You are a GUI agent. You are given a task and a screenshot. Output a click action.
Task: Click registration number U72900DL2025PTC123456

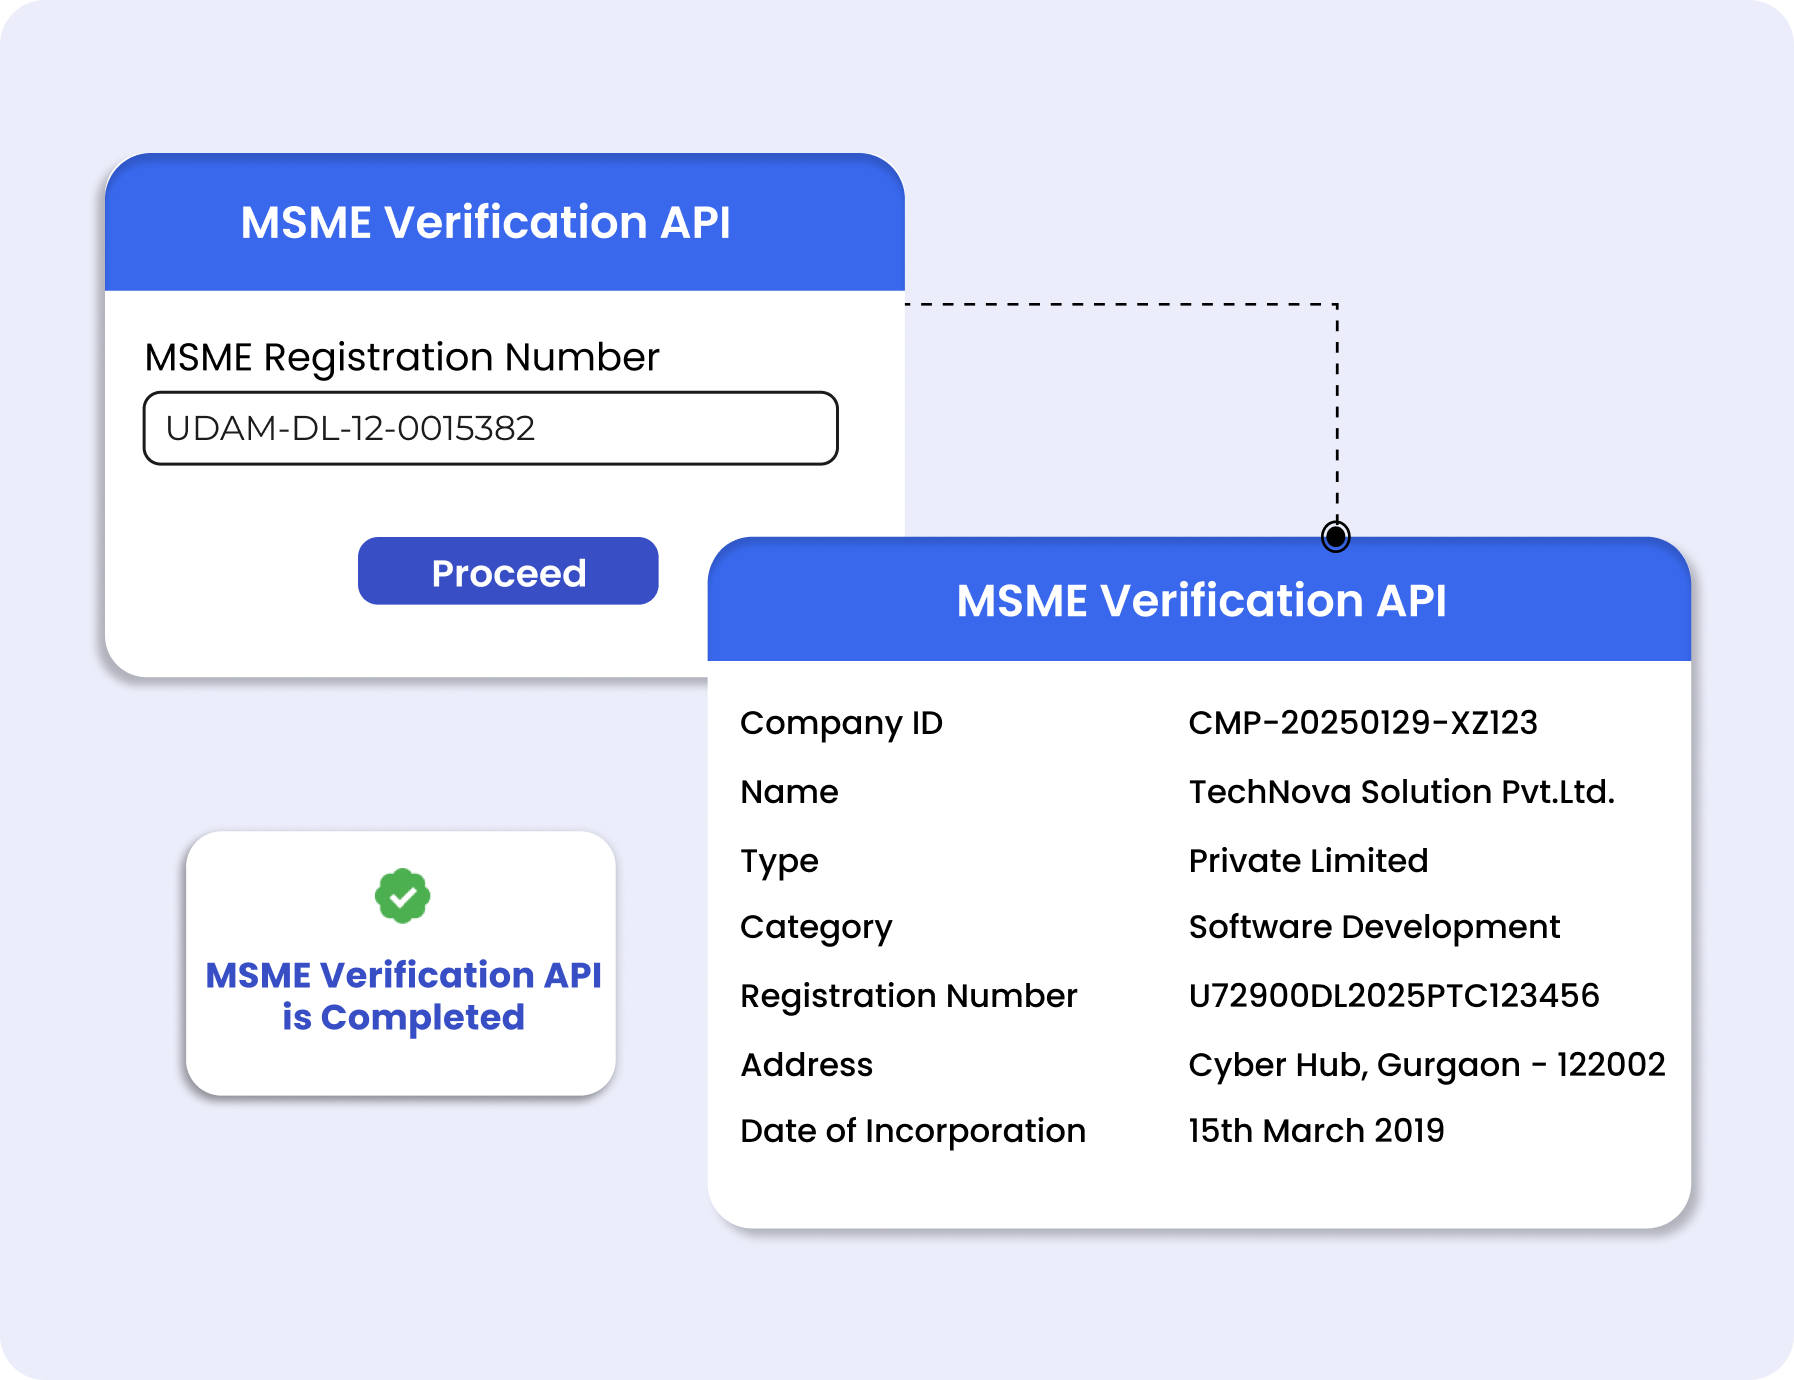point(1394,995)
